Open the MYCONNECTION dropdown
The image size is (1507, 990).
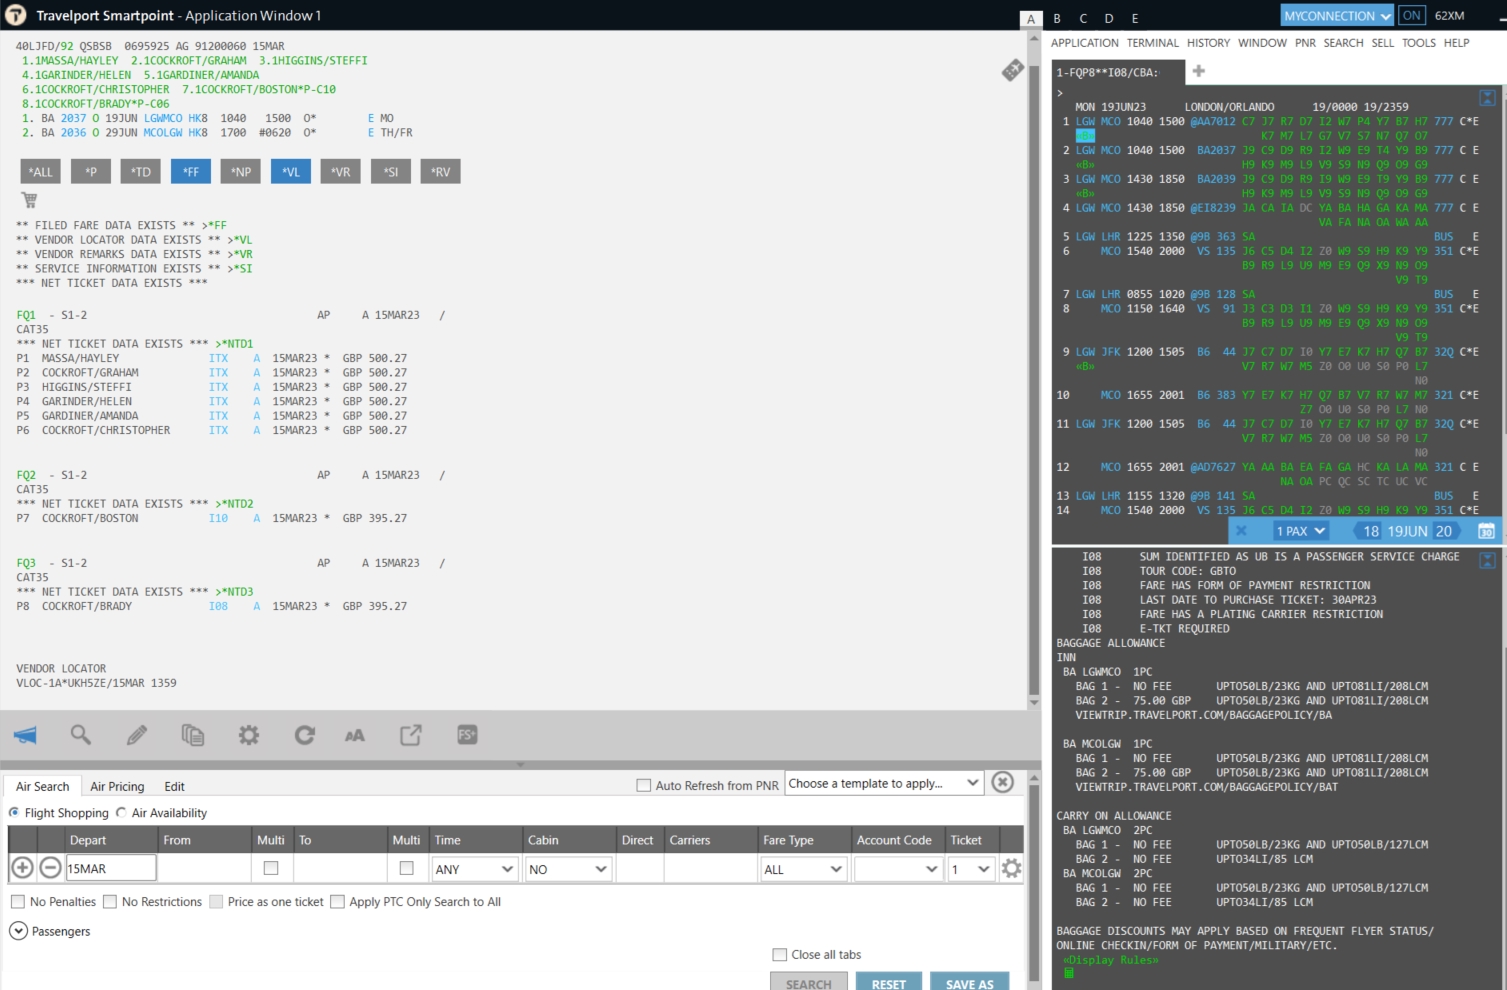[1337, 16]
